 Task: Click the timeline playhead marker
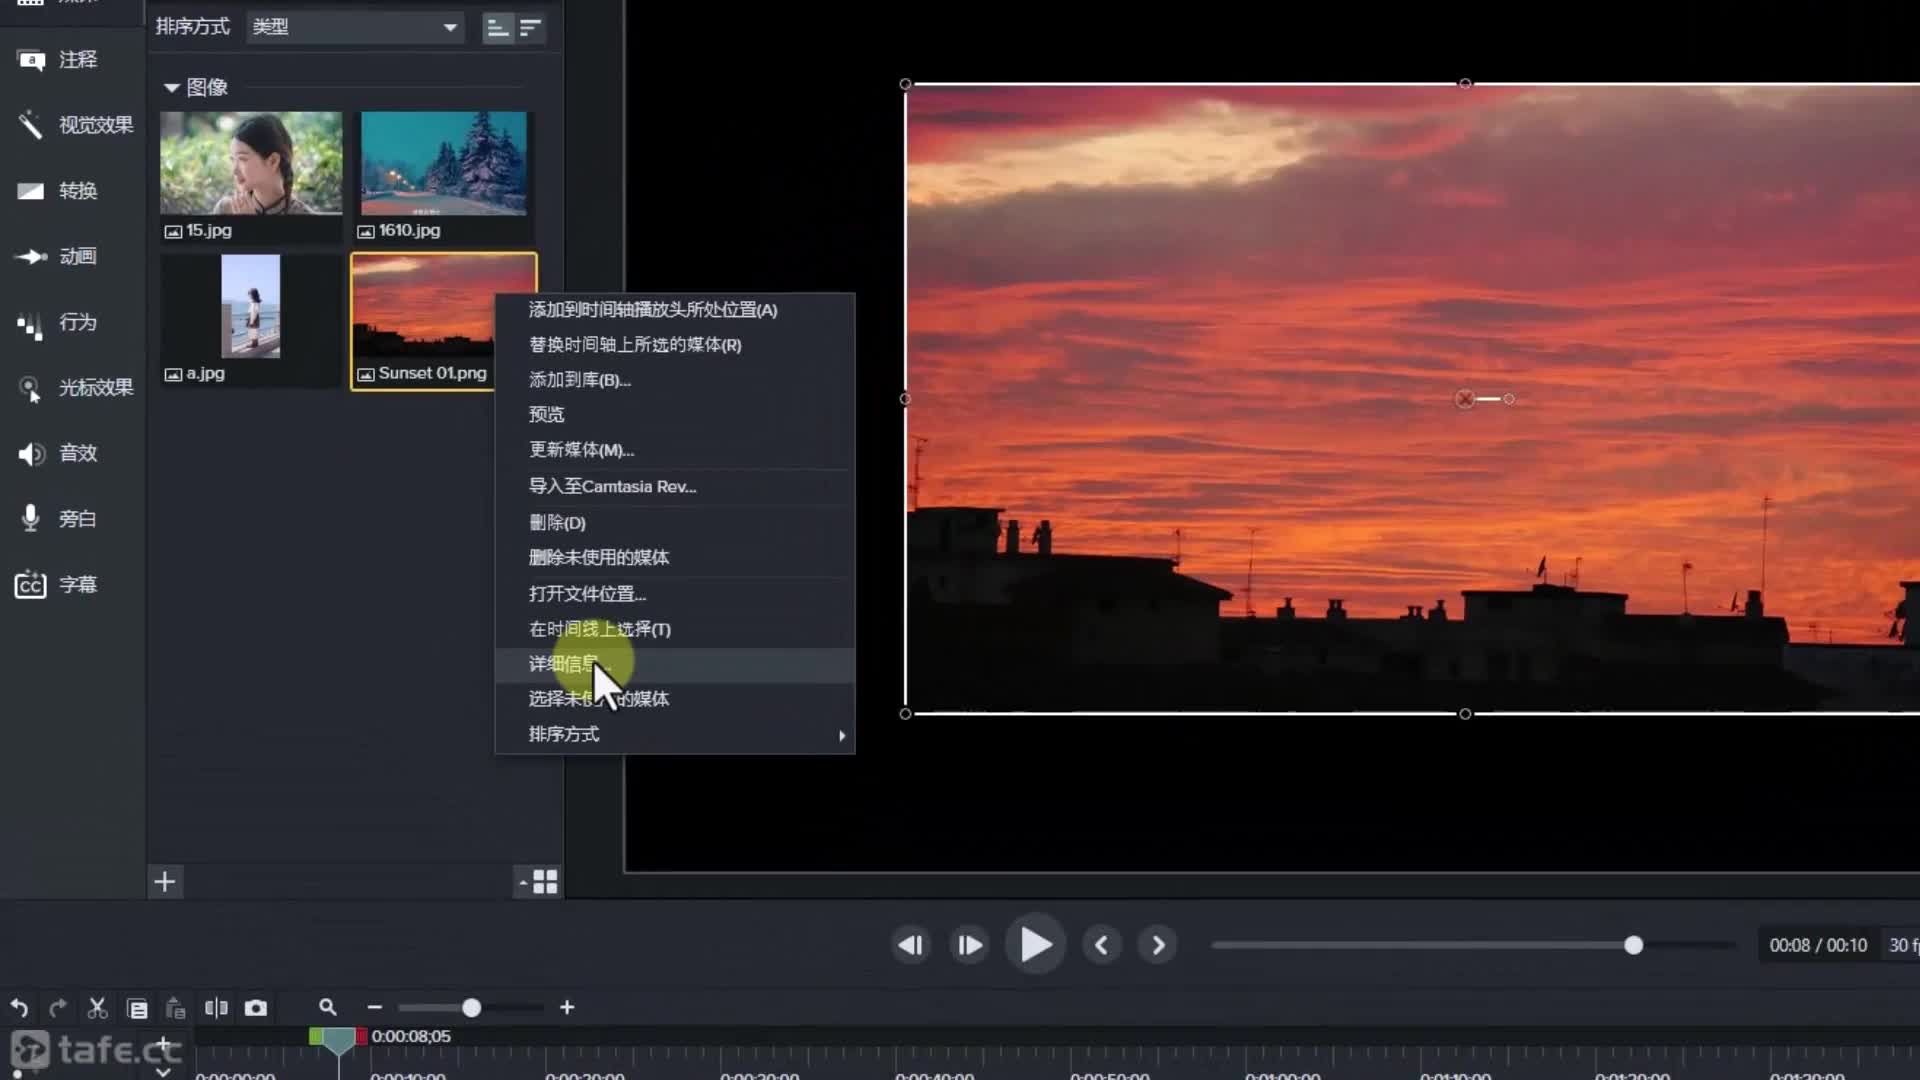(x=339, y=1041)
